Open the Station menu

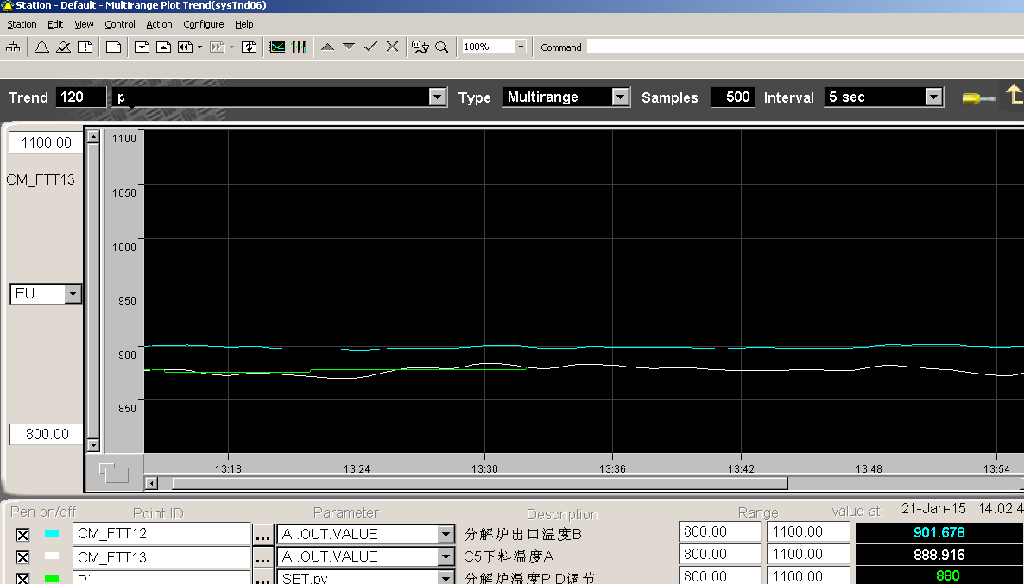pos(22,24)
